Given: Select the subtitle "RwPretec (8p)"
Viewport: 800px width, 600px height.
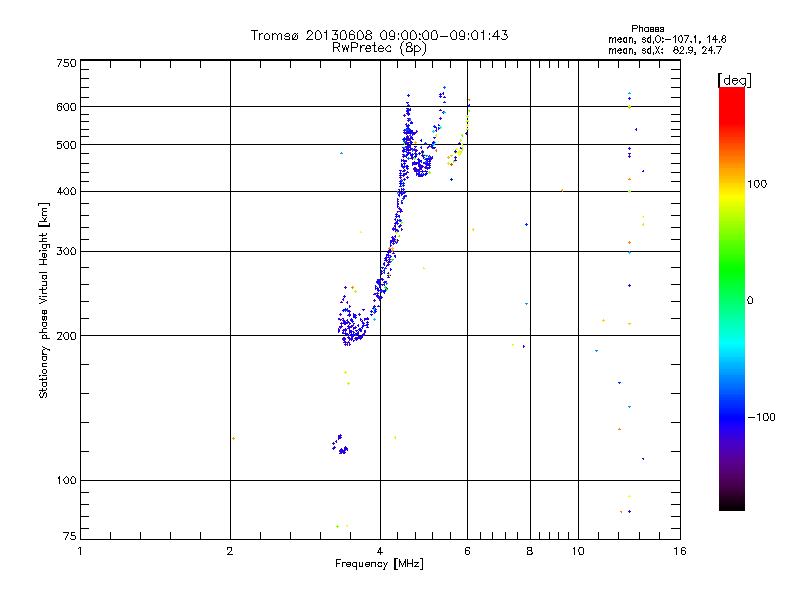Looking at the screenshot, I should [379, 48].
